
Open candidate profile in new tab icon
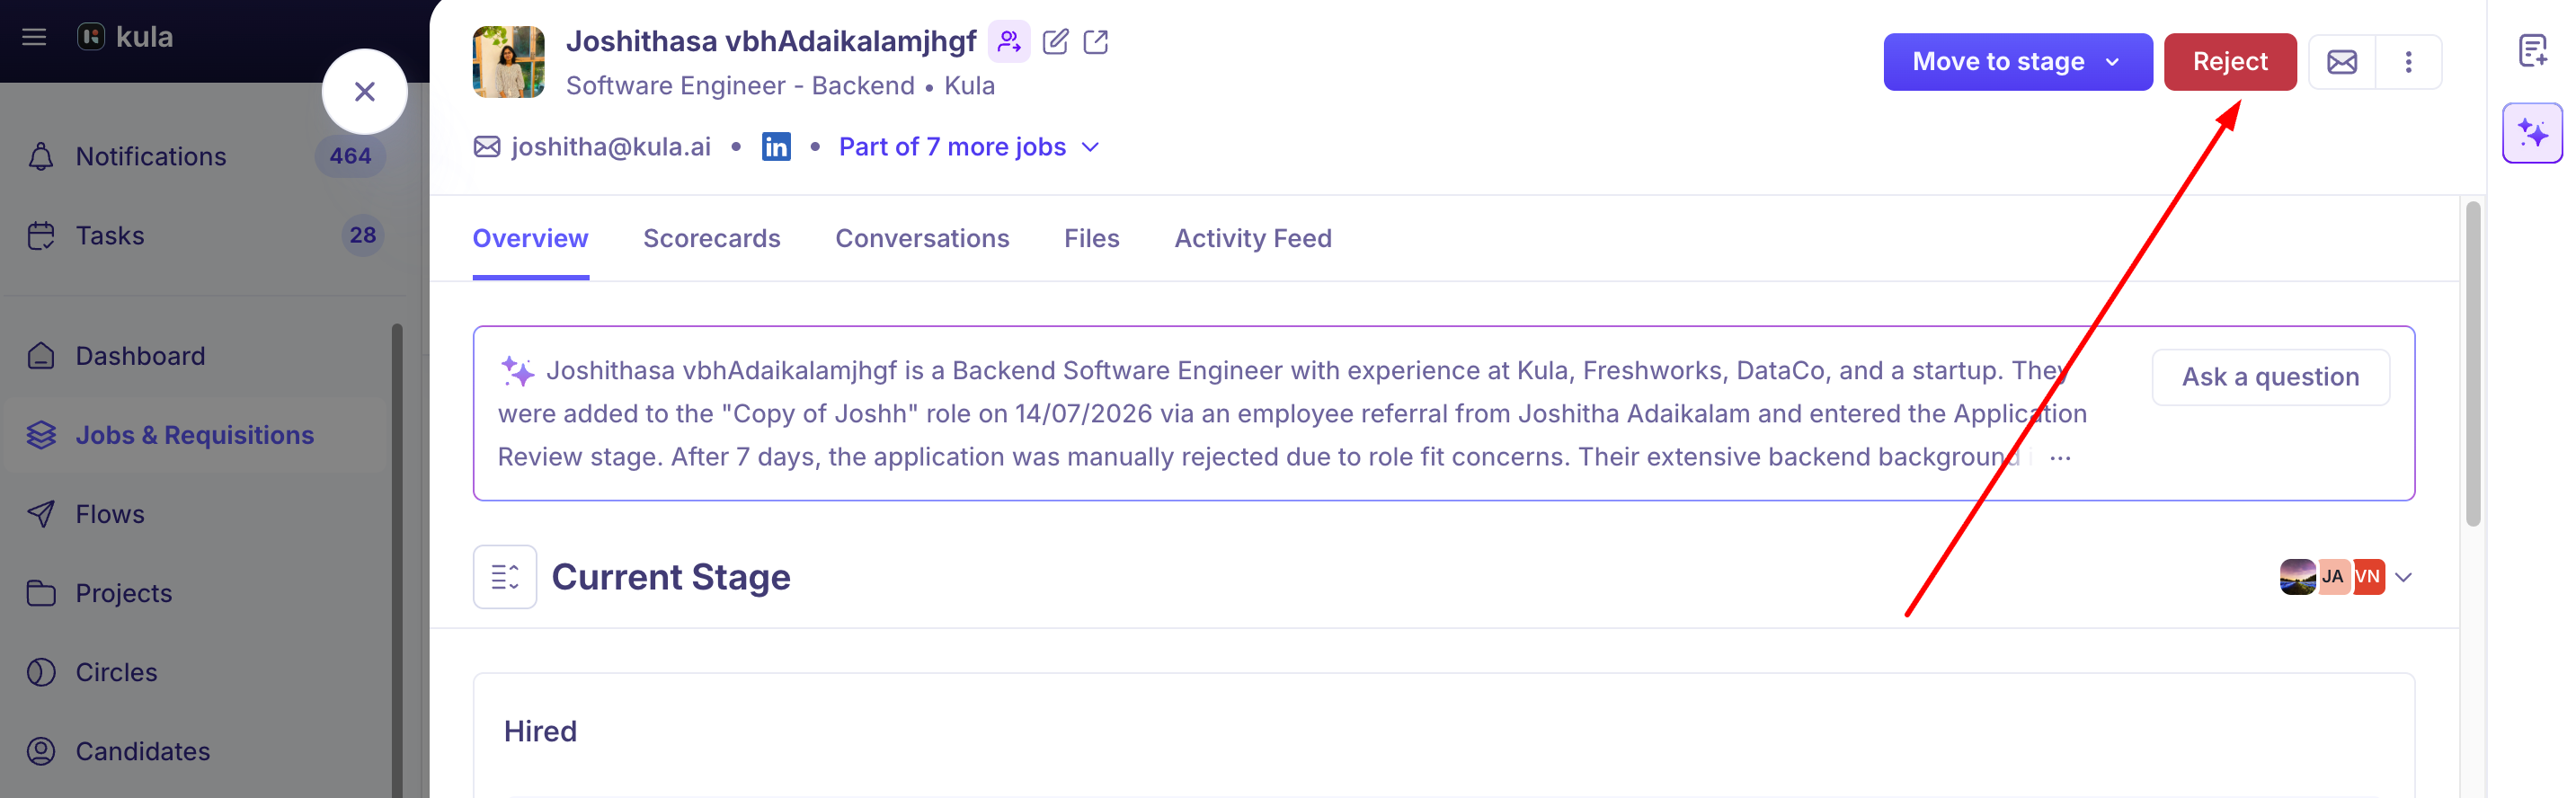point(1096,42)
